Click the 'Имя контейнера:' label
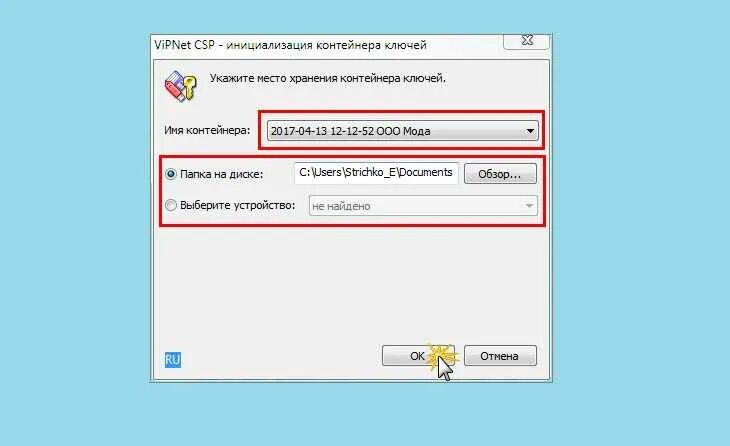The image size is (730, 446). [207, 130]
